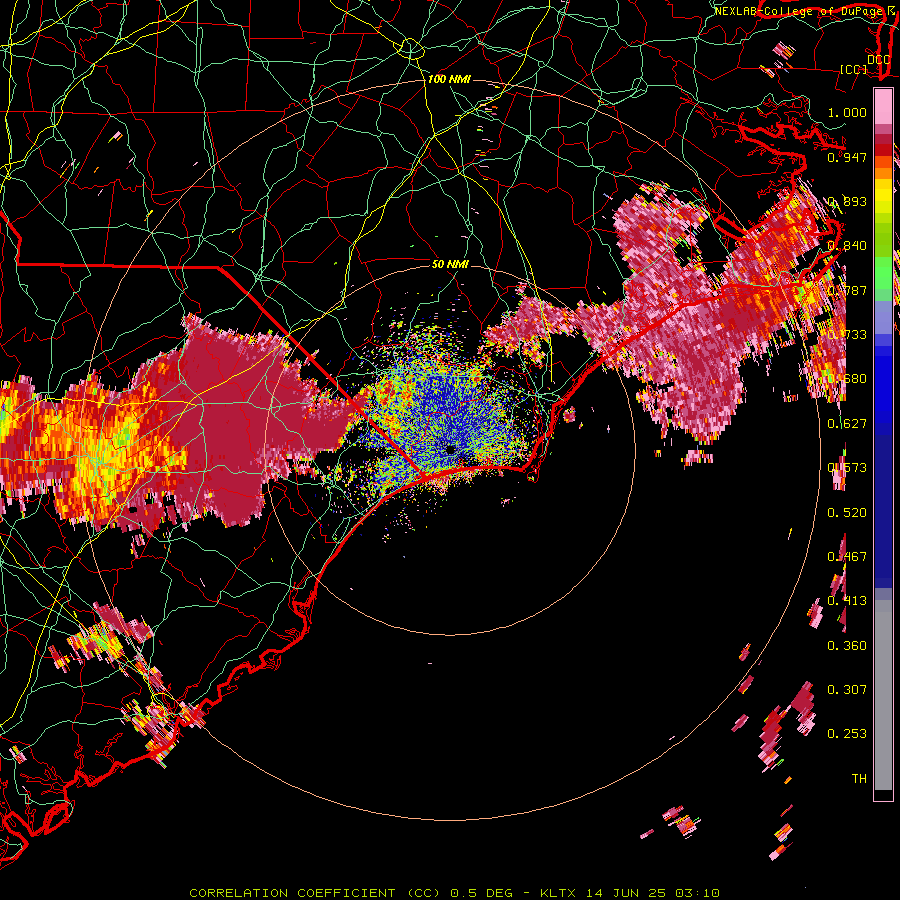Select the 0.520 scale value label
The height and width of the screenshot is (900, 900).
point(847,513)
